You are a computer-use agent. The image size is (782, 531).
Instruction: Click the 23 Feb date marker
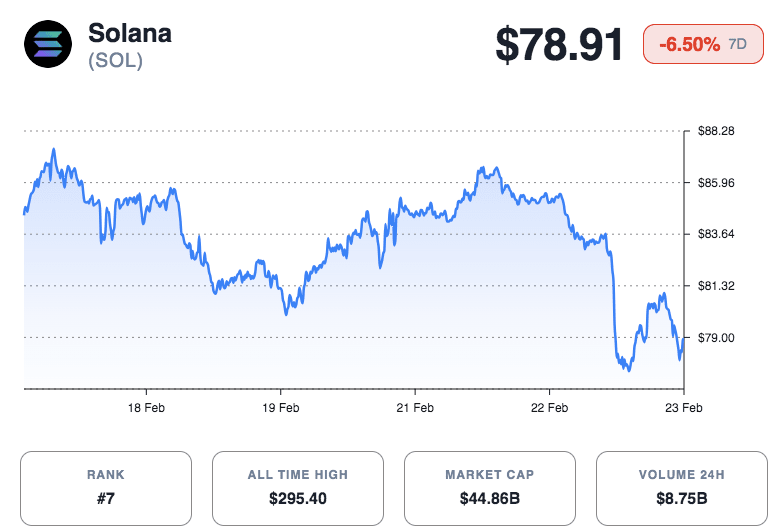pos(682,408)
